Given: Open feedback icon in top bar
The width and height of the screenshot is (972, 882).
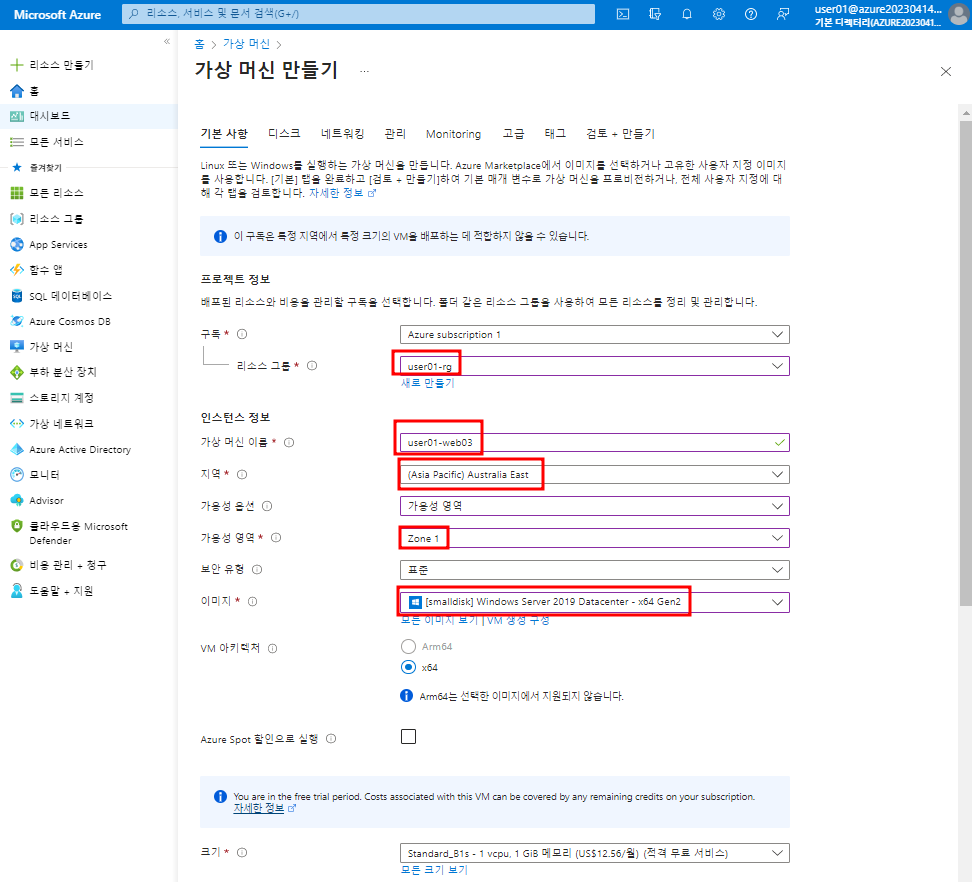Looking at the screenshot, I should pos(783,14).
